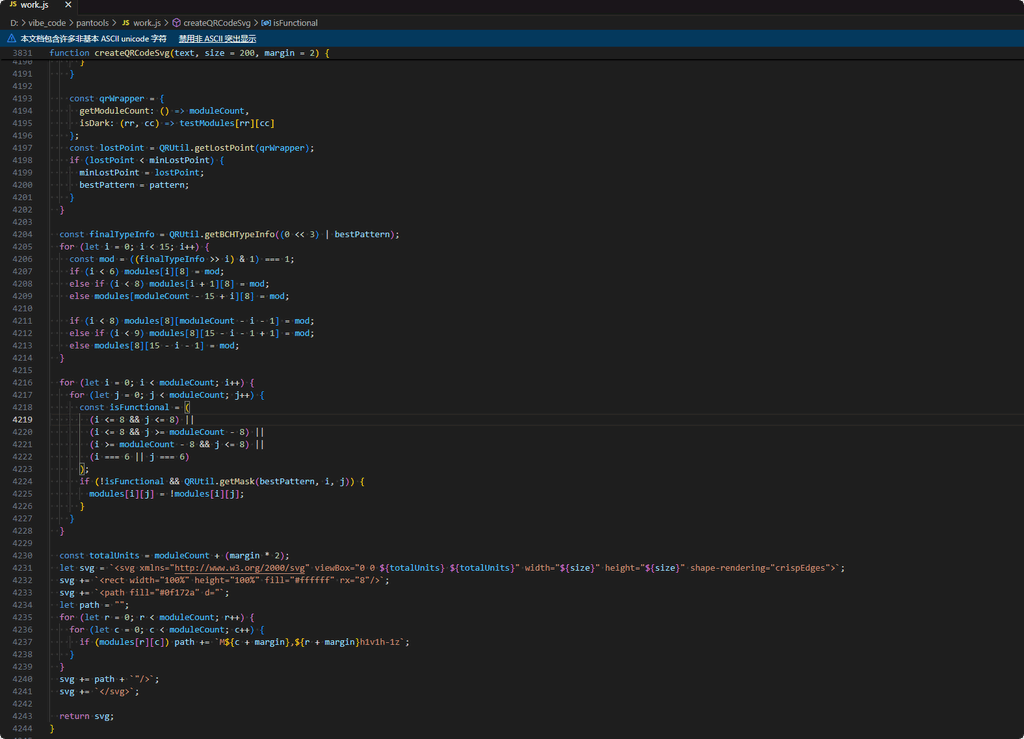Click the sticky createQRCodeSvg function header line
This screenshot has width=1024, height=739.
click(x=512, y=53)
